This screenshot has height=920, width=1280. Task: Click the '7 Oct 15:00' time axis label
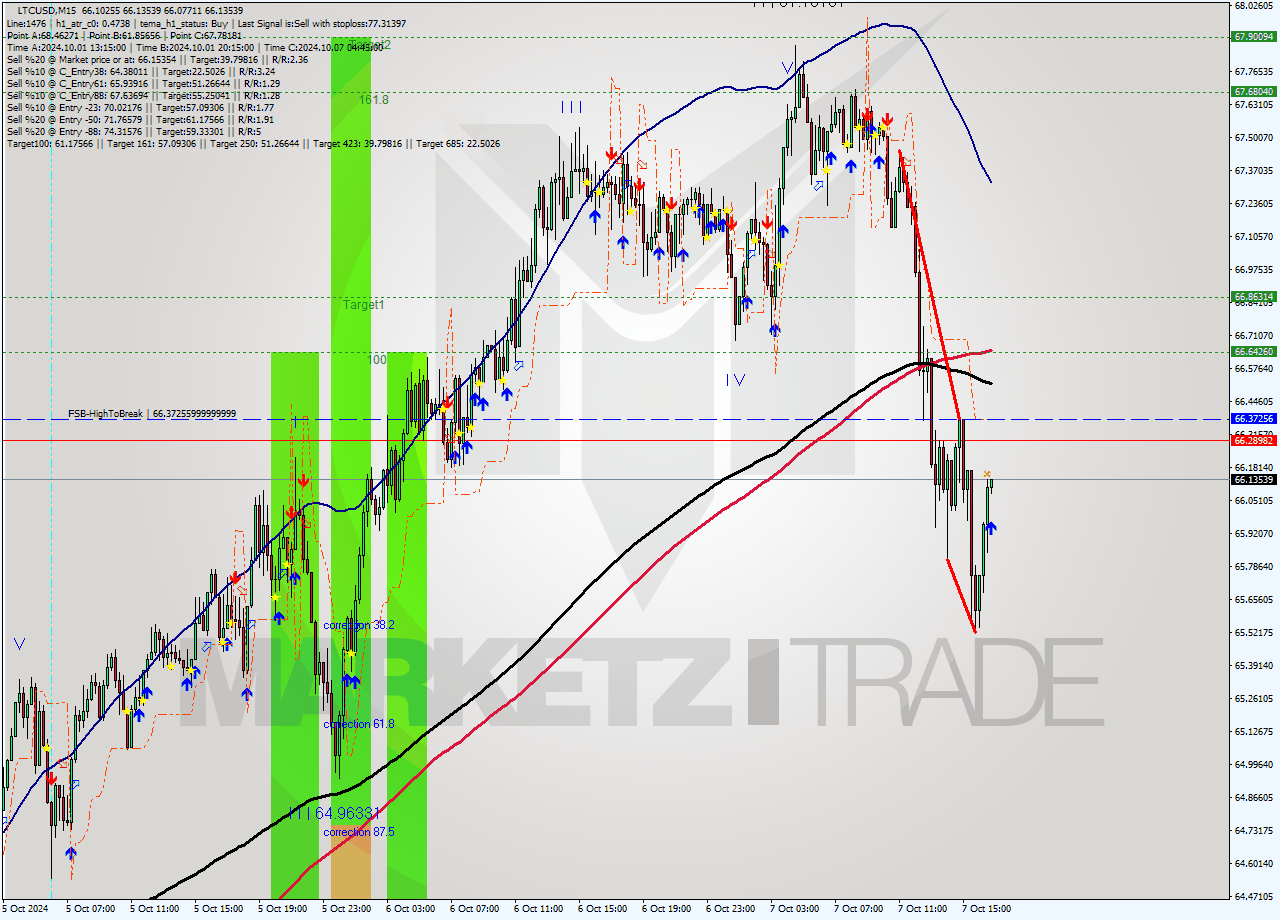987,909
